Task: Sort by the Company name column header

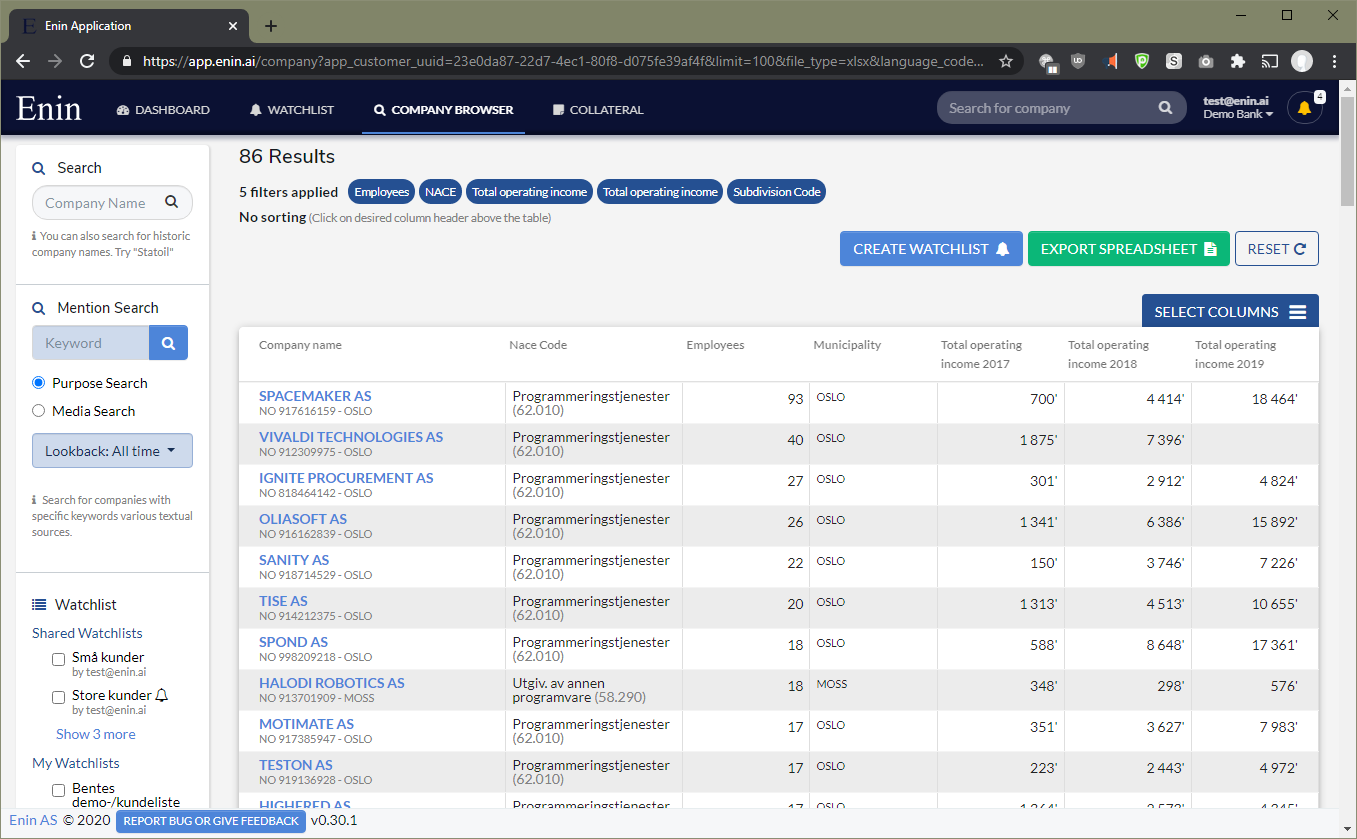Action: 300,345
